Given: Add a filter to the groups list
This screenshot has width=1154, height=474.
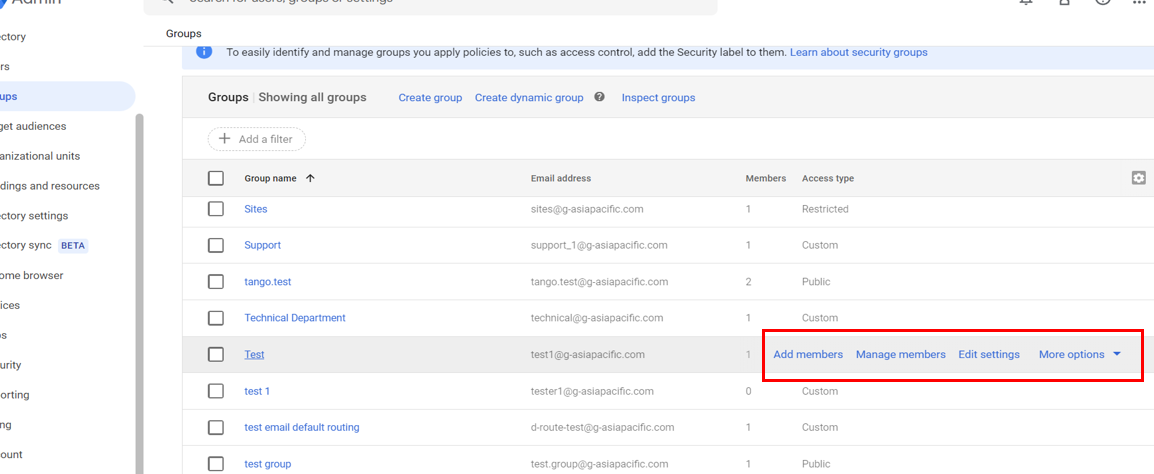Looking at the screenshot, I should [257, 138].
